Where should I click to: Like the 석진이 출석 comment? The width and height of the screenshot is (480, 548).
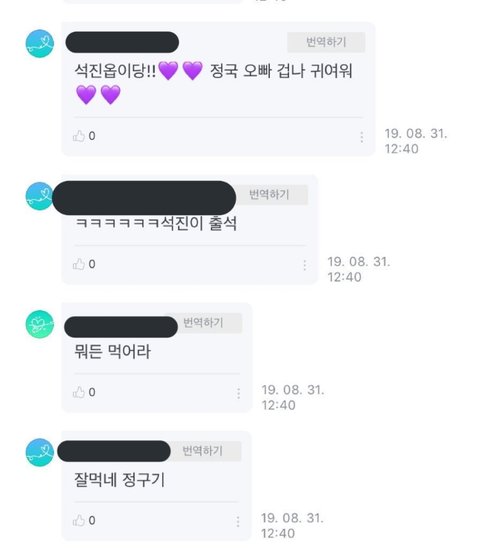click(79, 264)
